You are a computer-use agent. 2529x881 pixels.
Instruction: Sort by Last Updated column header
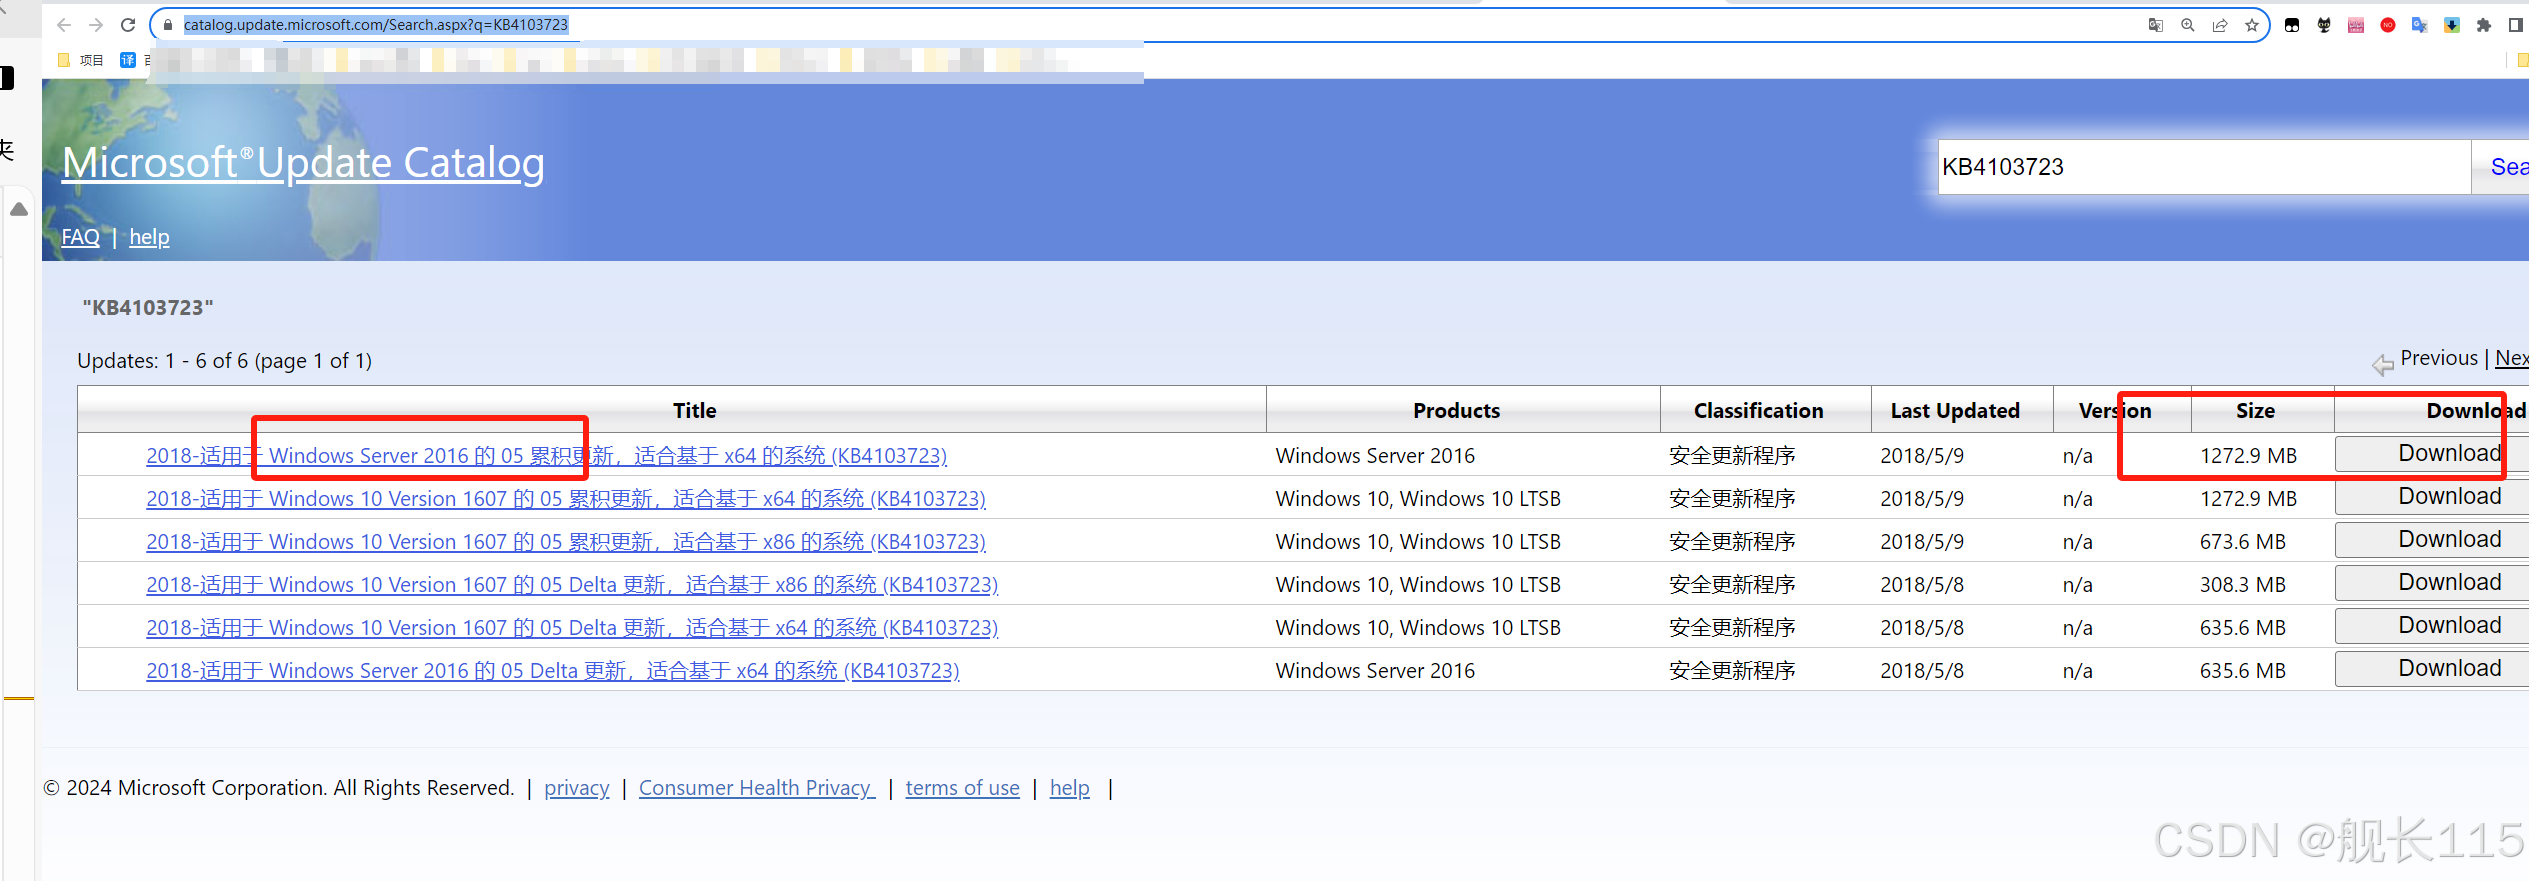[1955, 410]
